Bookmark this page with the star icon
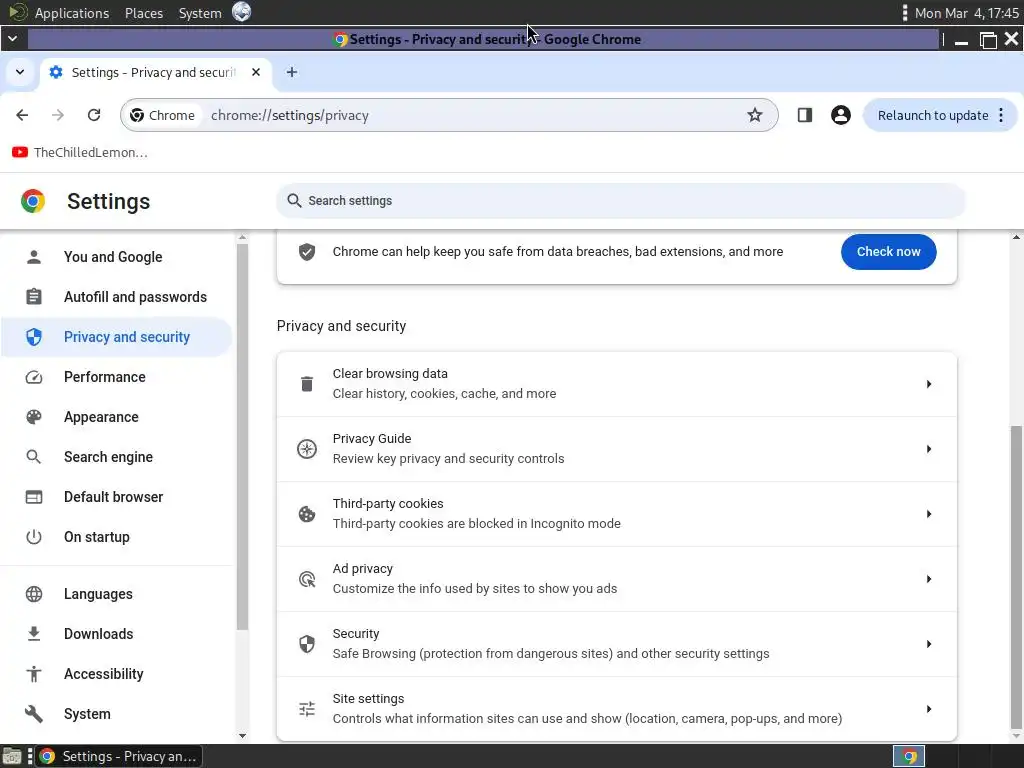This screenshot has width=1024, height=768. [x=755, y=115]
